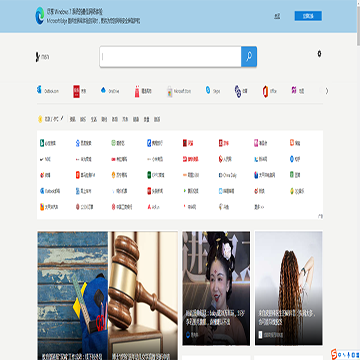Open the Skype shortcut icon
Image resolution: width=360 pixels, height=360 pixels.
[208, 90]
